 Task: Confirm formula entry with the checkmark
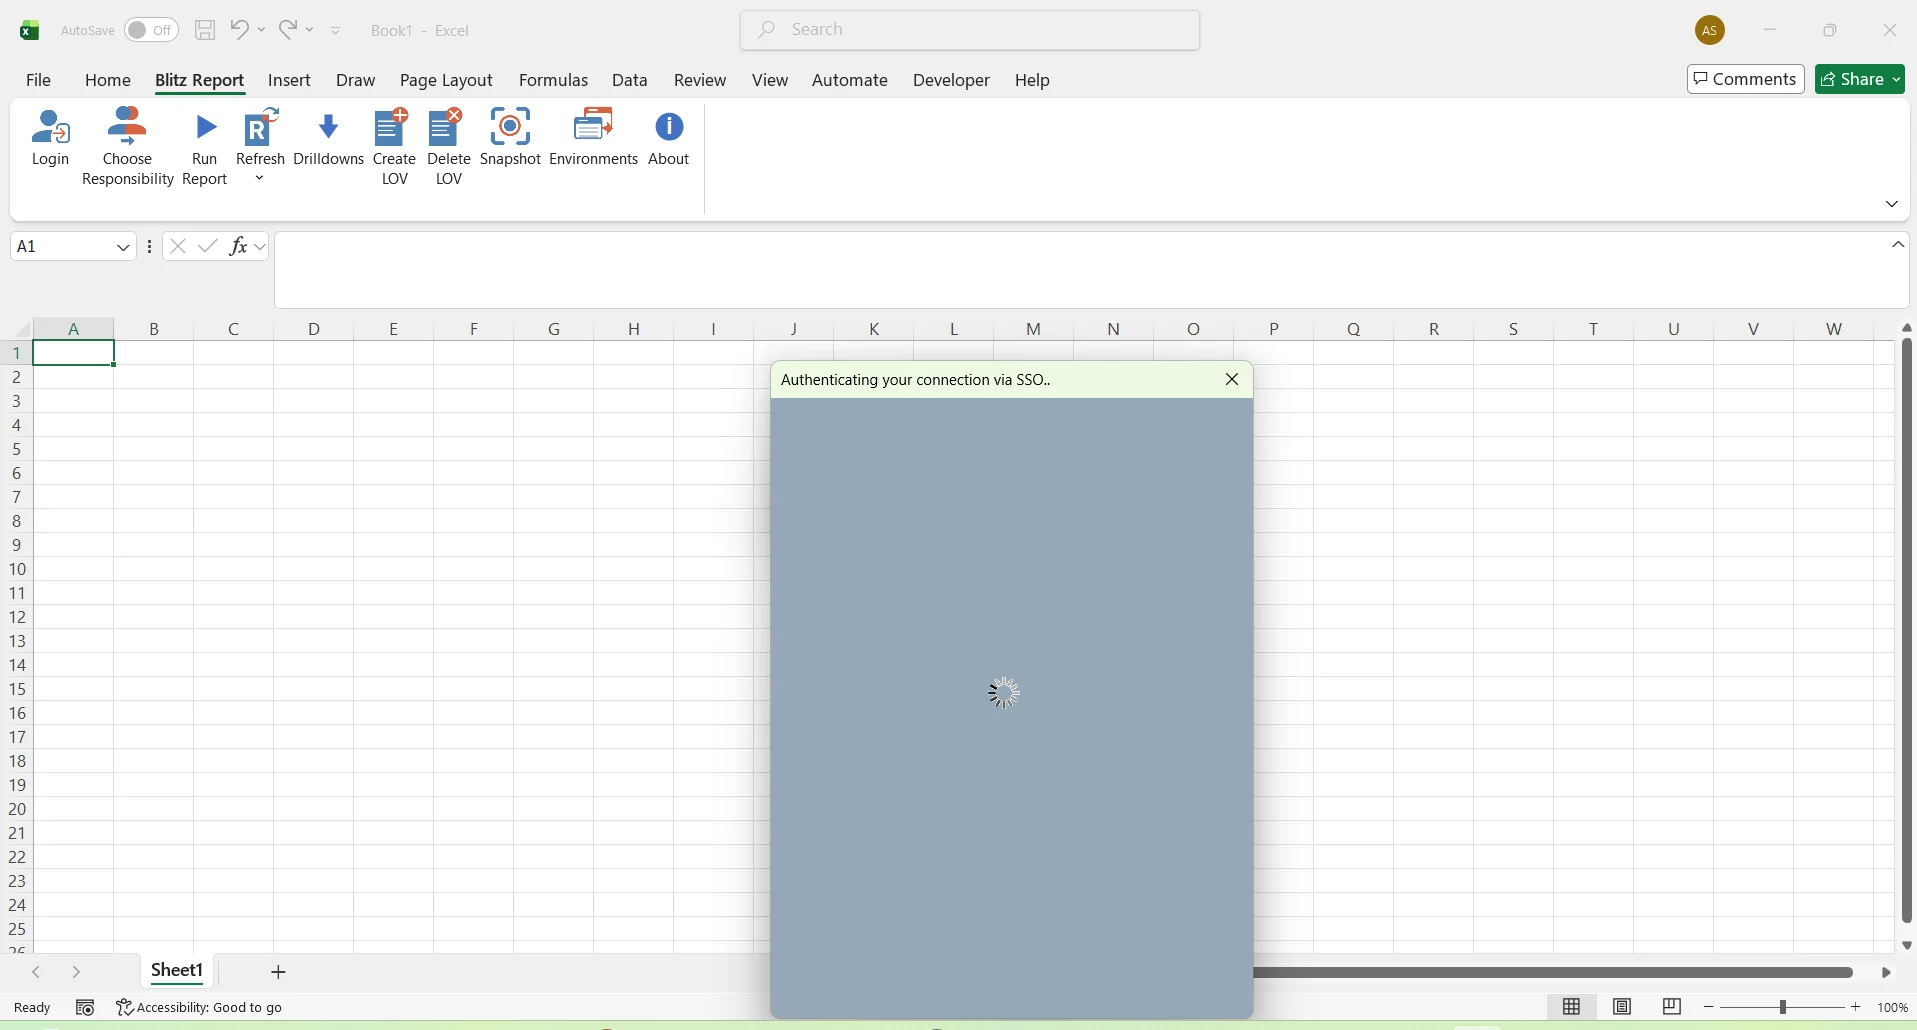(x=208, y=246)
